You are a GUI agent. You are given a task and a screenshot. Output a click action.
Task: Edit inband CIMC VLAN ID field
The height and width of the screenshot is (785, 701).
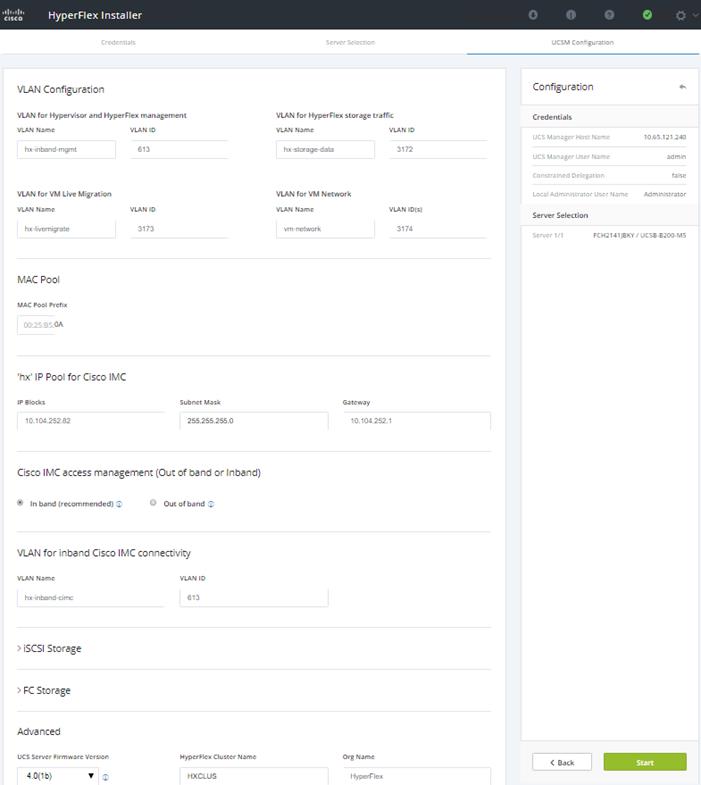[254, 598]
